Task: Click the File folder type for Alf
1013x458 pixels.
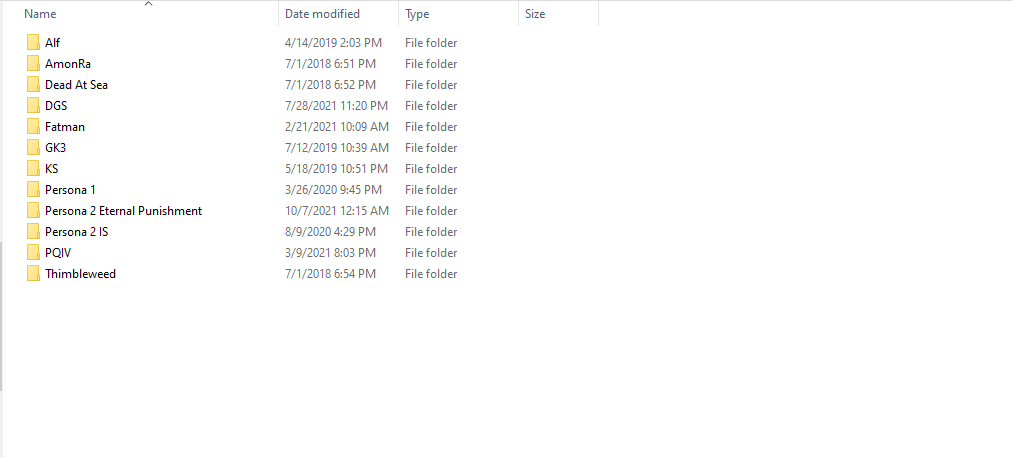Action: (x=431, y=43)
